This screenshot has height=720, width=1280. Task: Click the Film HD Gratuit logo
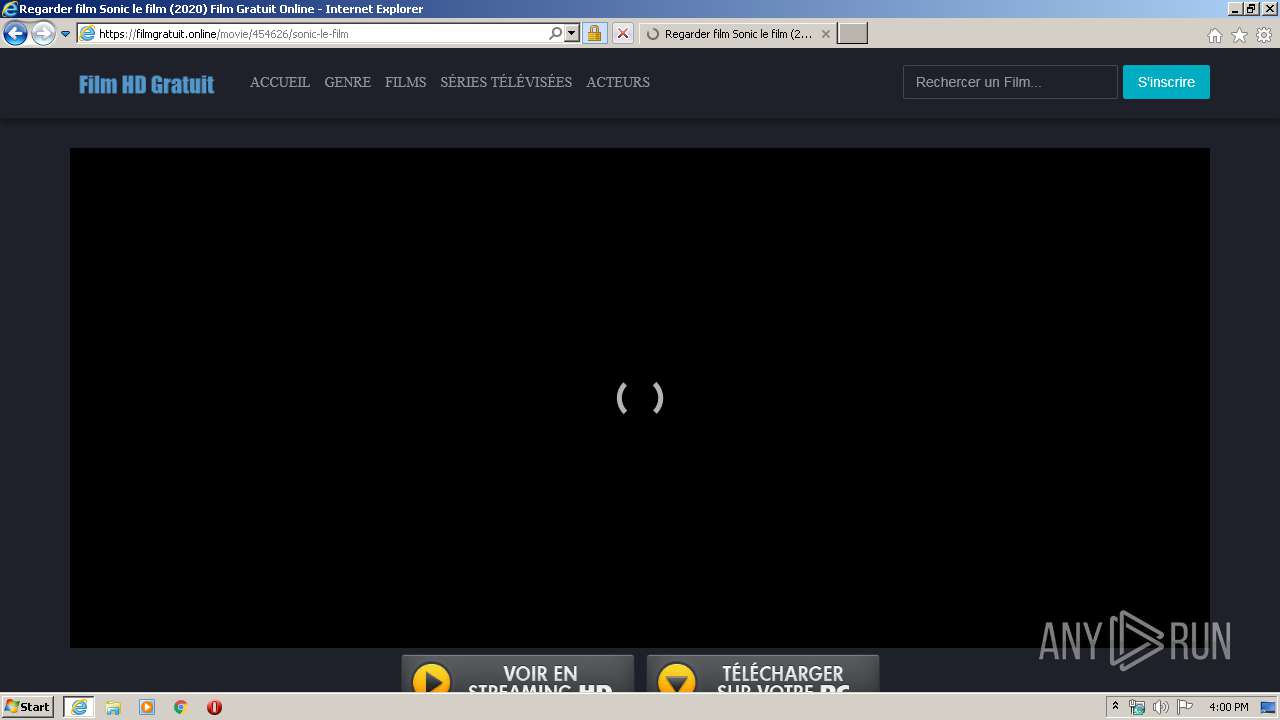coord(147,84)
